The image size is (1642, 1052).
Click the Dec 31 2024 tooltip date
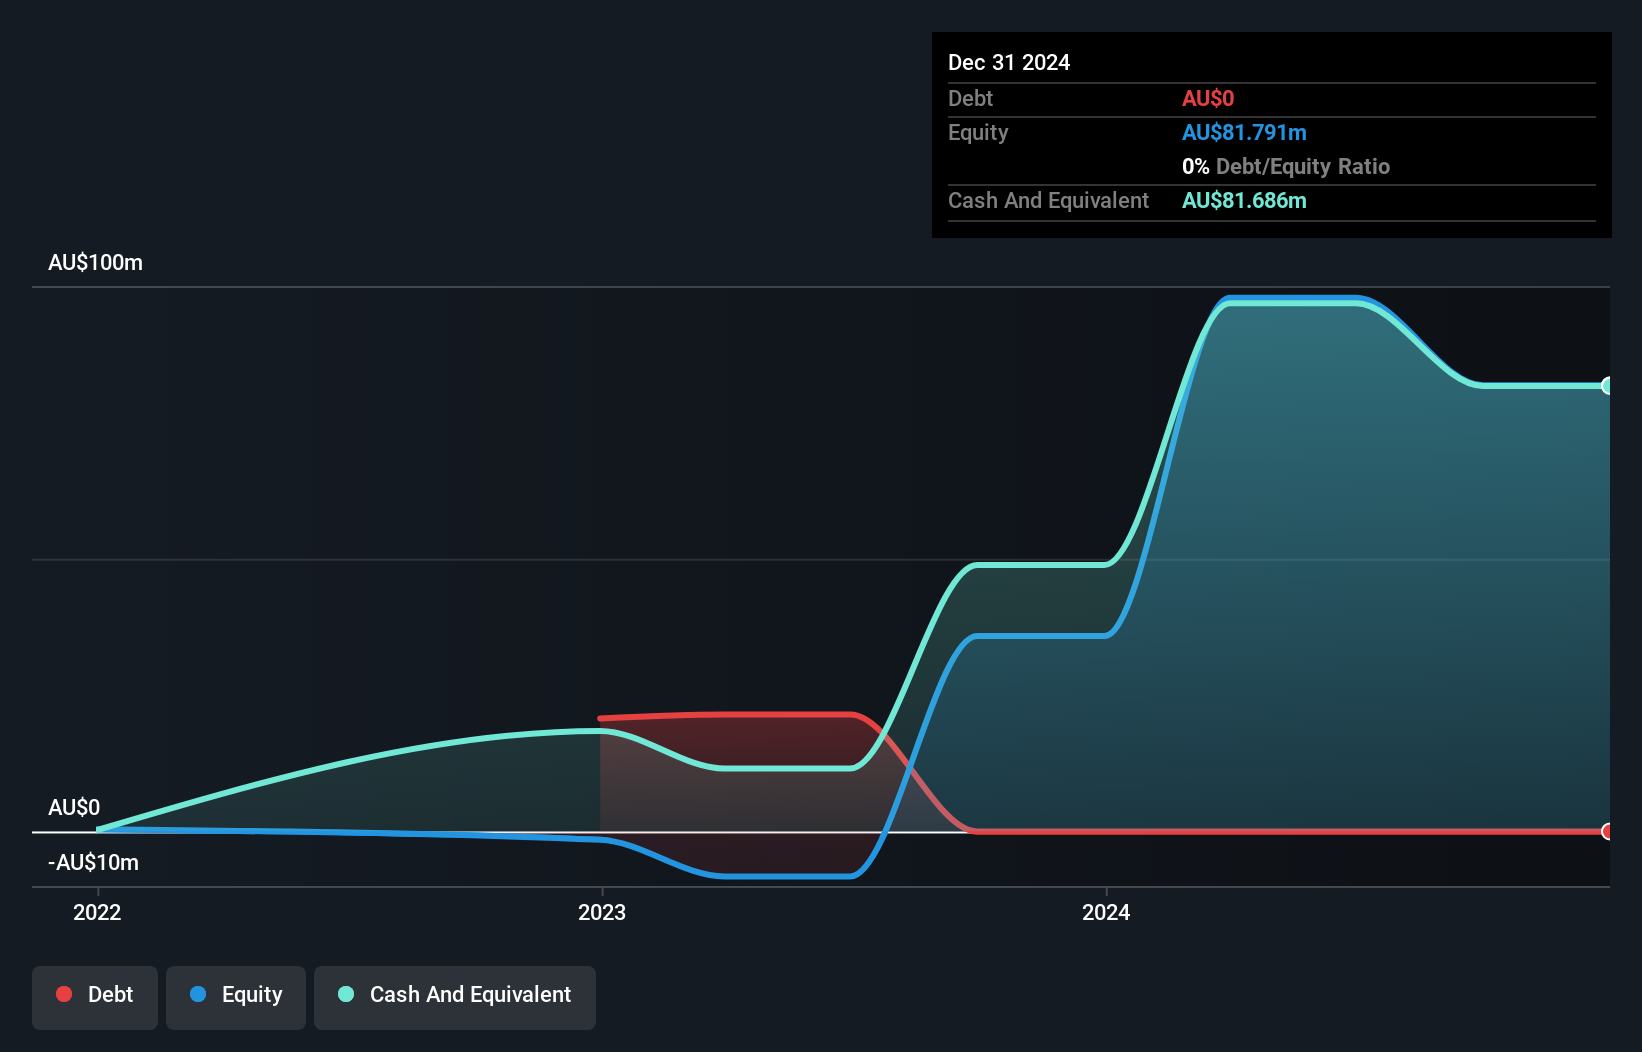[x=1009, y=62]
